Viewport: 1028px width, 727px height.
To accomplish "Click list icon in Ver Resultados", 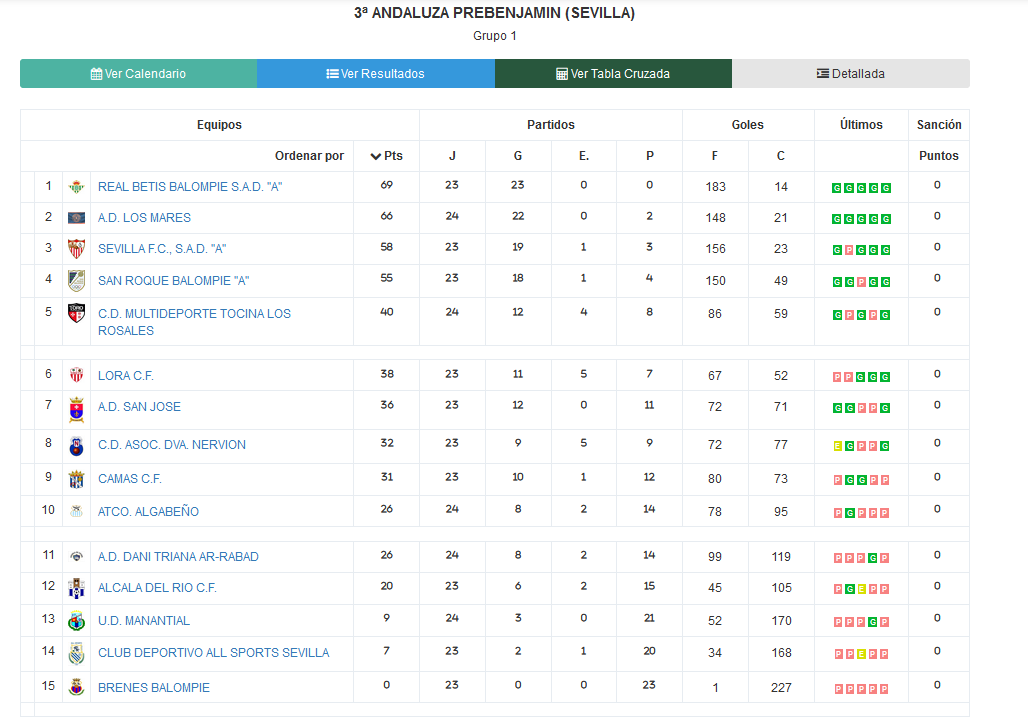I will click(332, 74).
